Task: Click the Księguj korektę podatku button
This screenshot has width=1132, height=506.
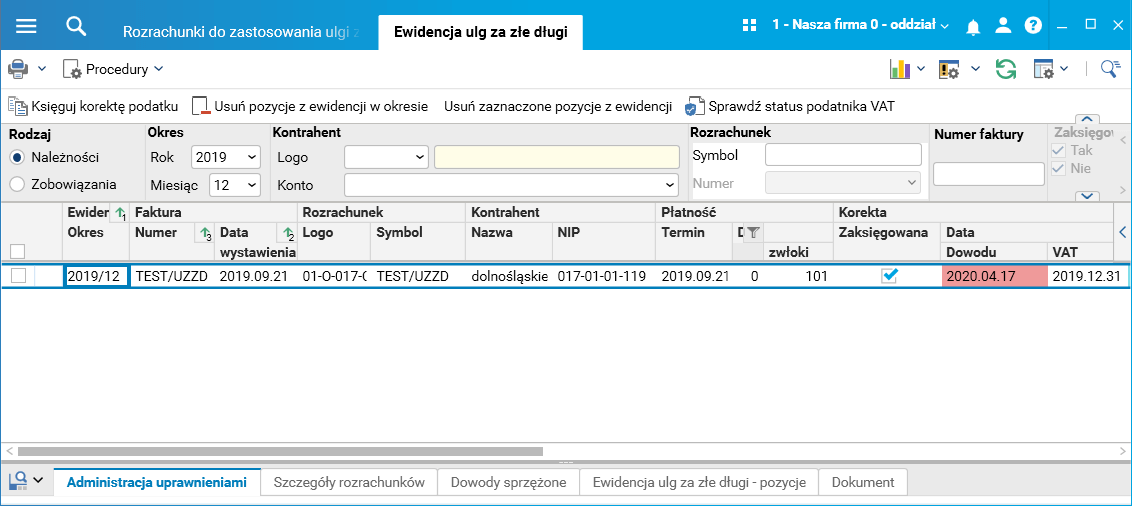Action: click(x=93, y=106)
